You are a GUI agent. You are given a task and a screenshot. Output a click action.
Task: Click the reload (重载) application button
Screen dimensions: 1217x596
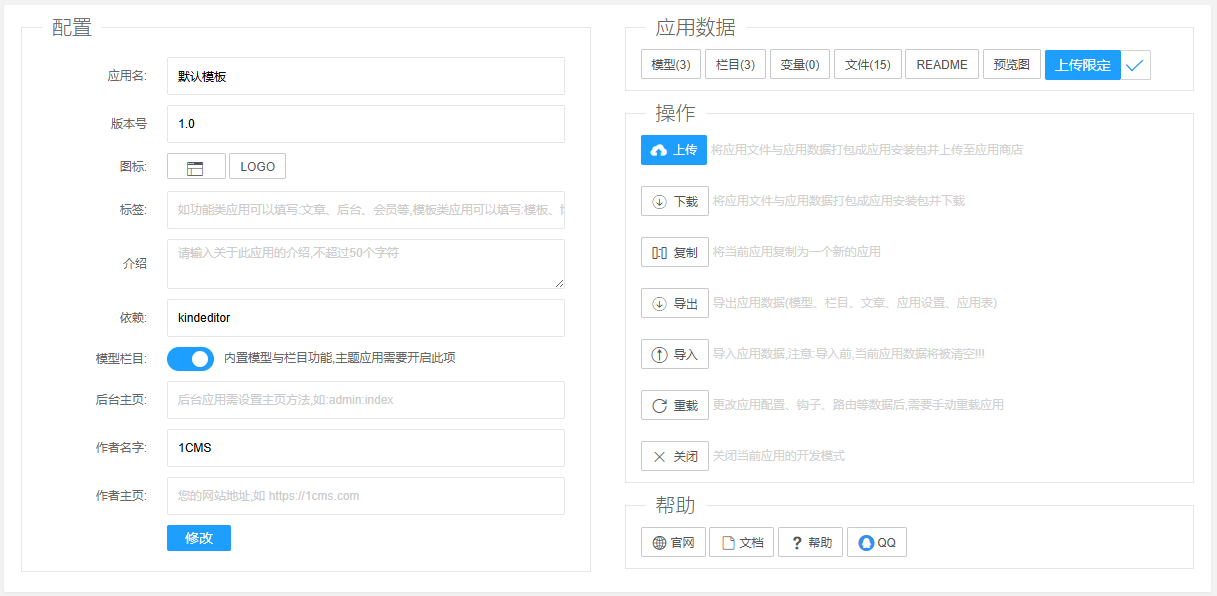tap(675, 405)
